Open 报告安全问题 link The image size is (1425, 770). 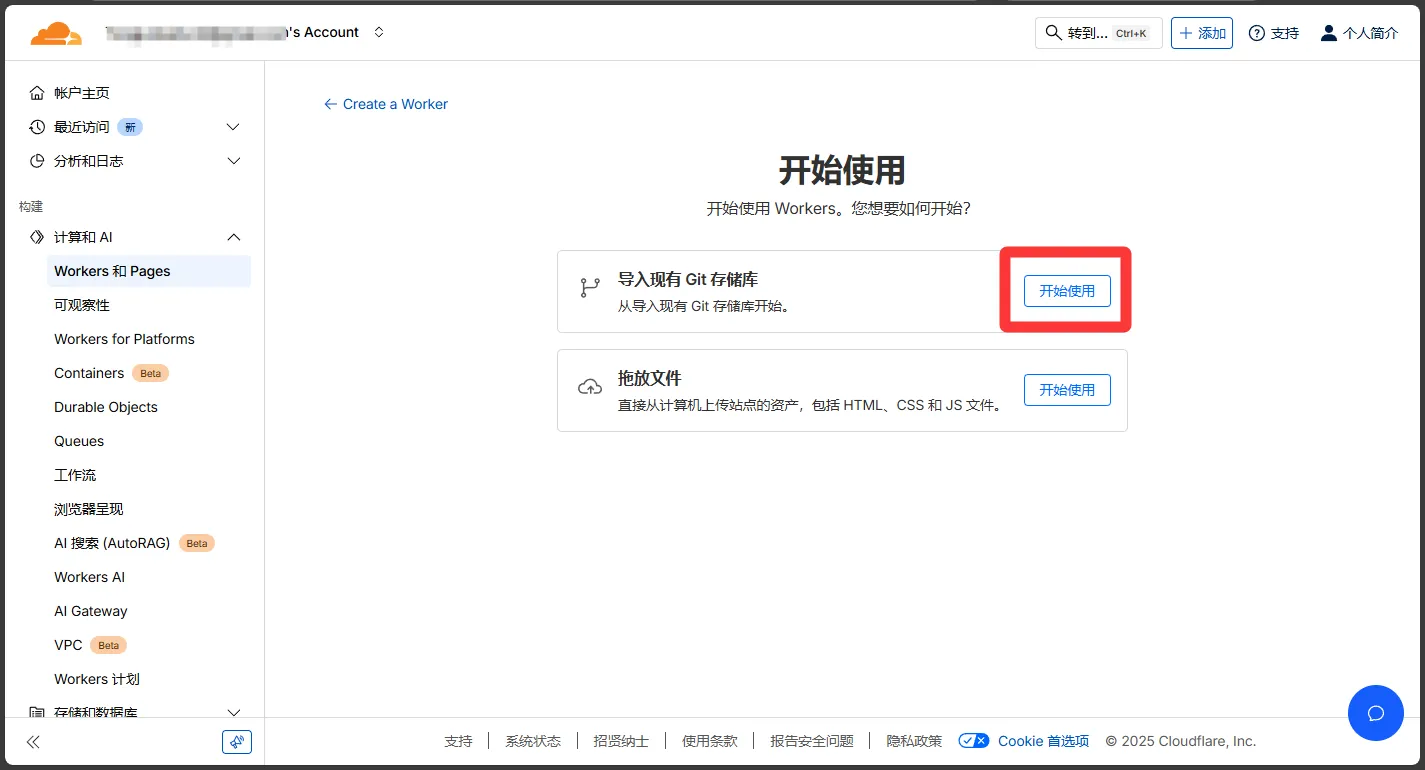coord(812,741)
